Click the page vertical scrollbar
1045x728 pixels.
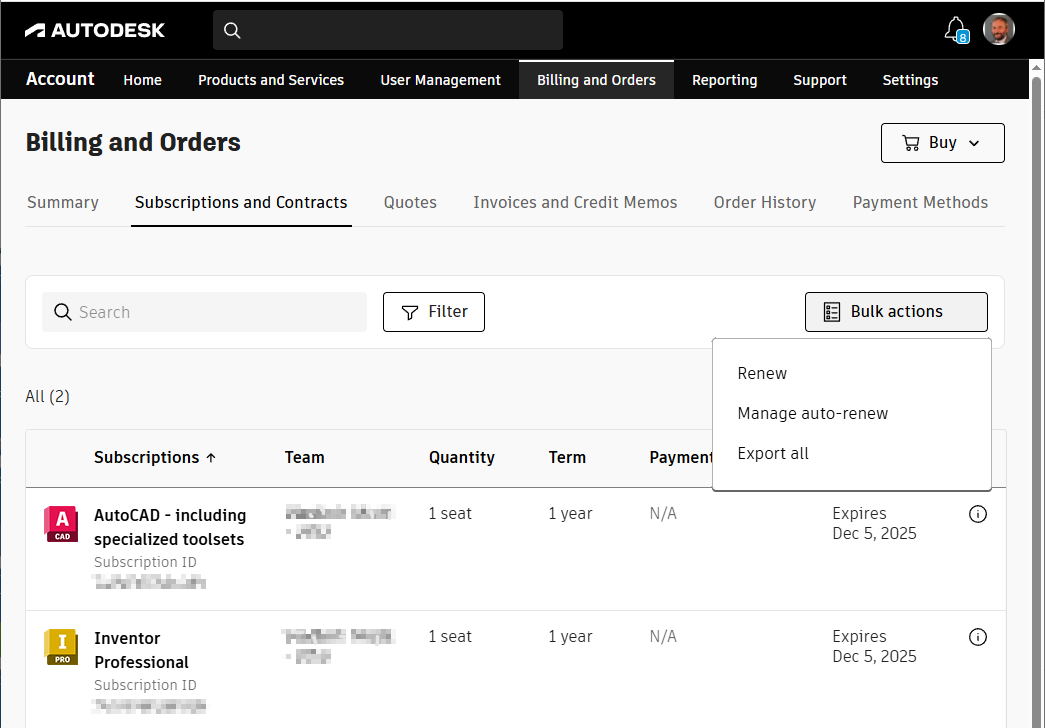[1036, 400]
